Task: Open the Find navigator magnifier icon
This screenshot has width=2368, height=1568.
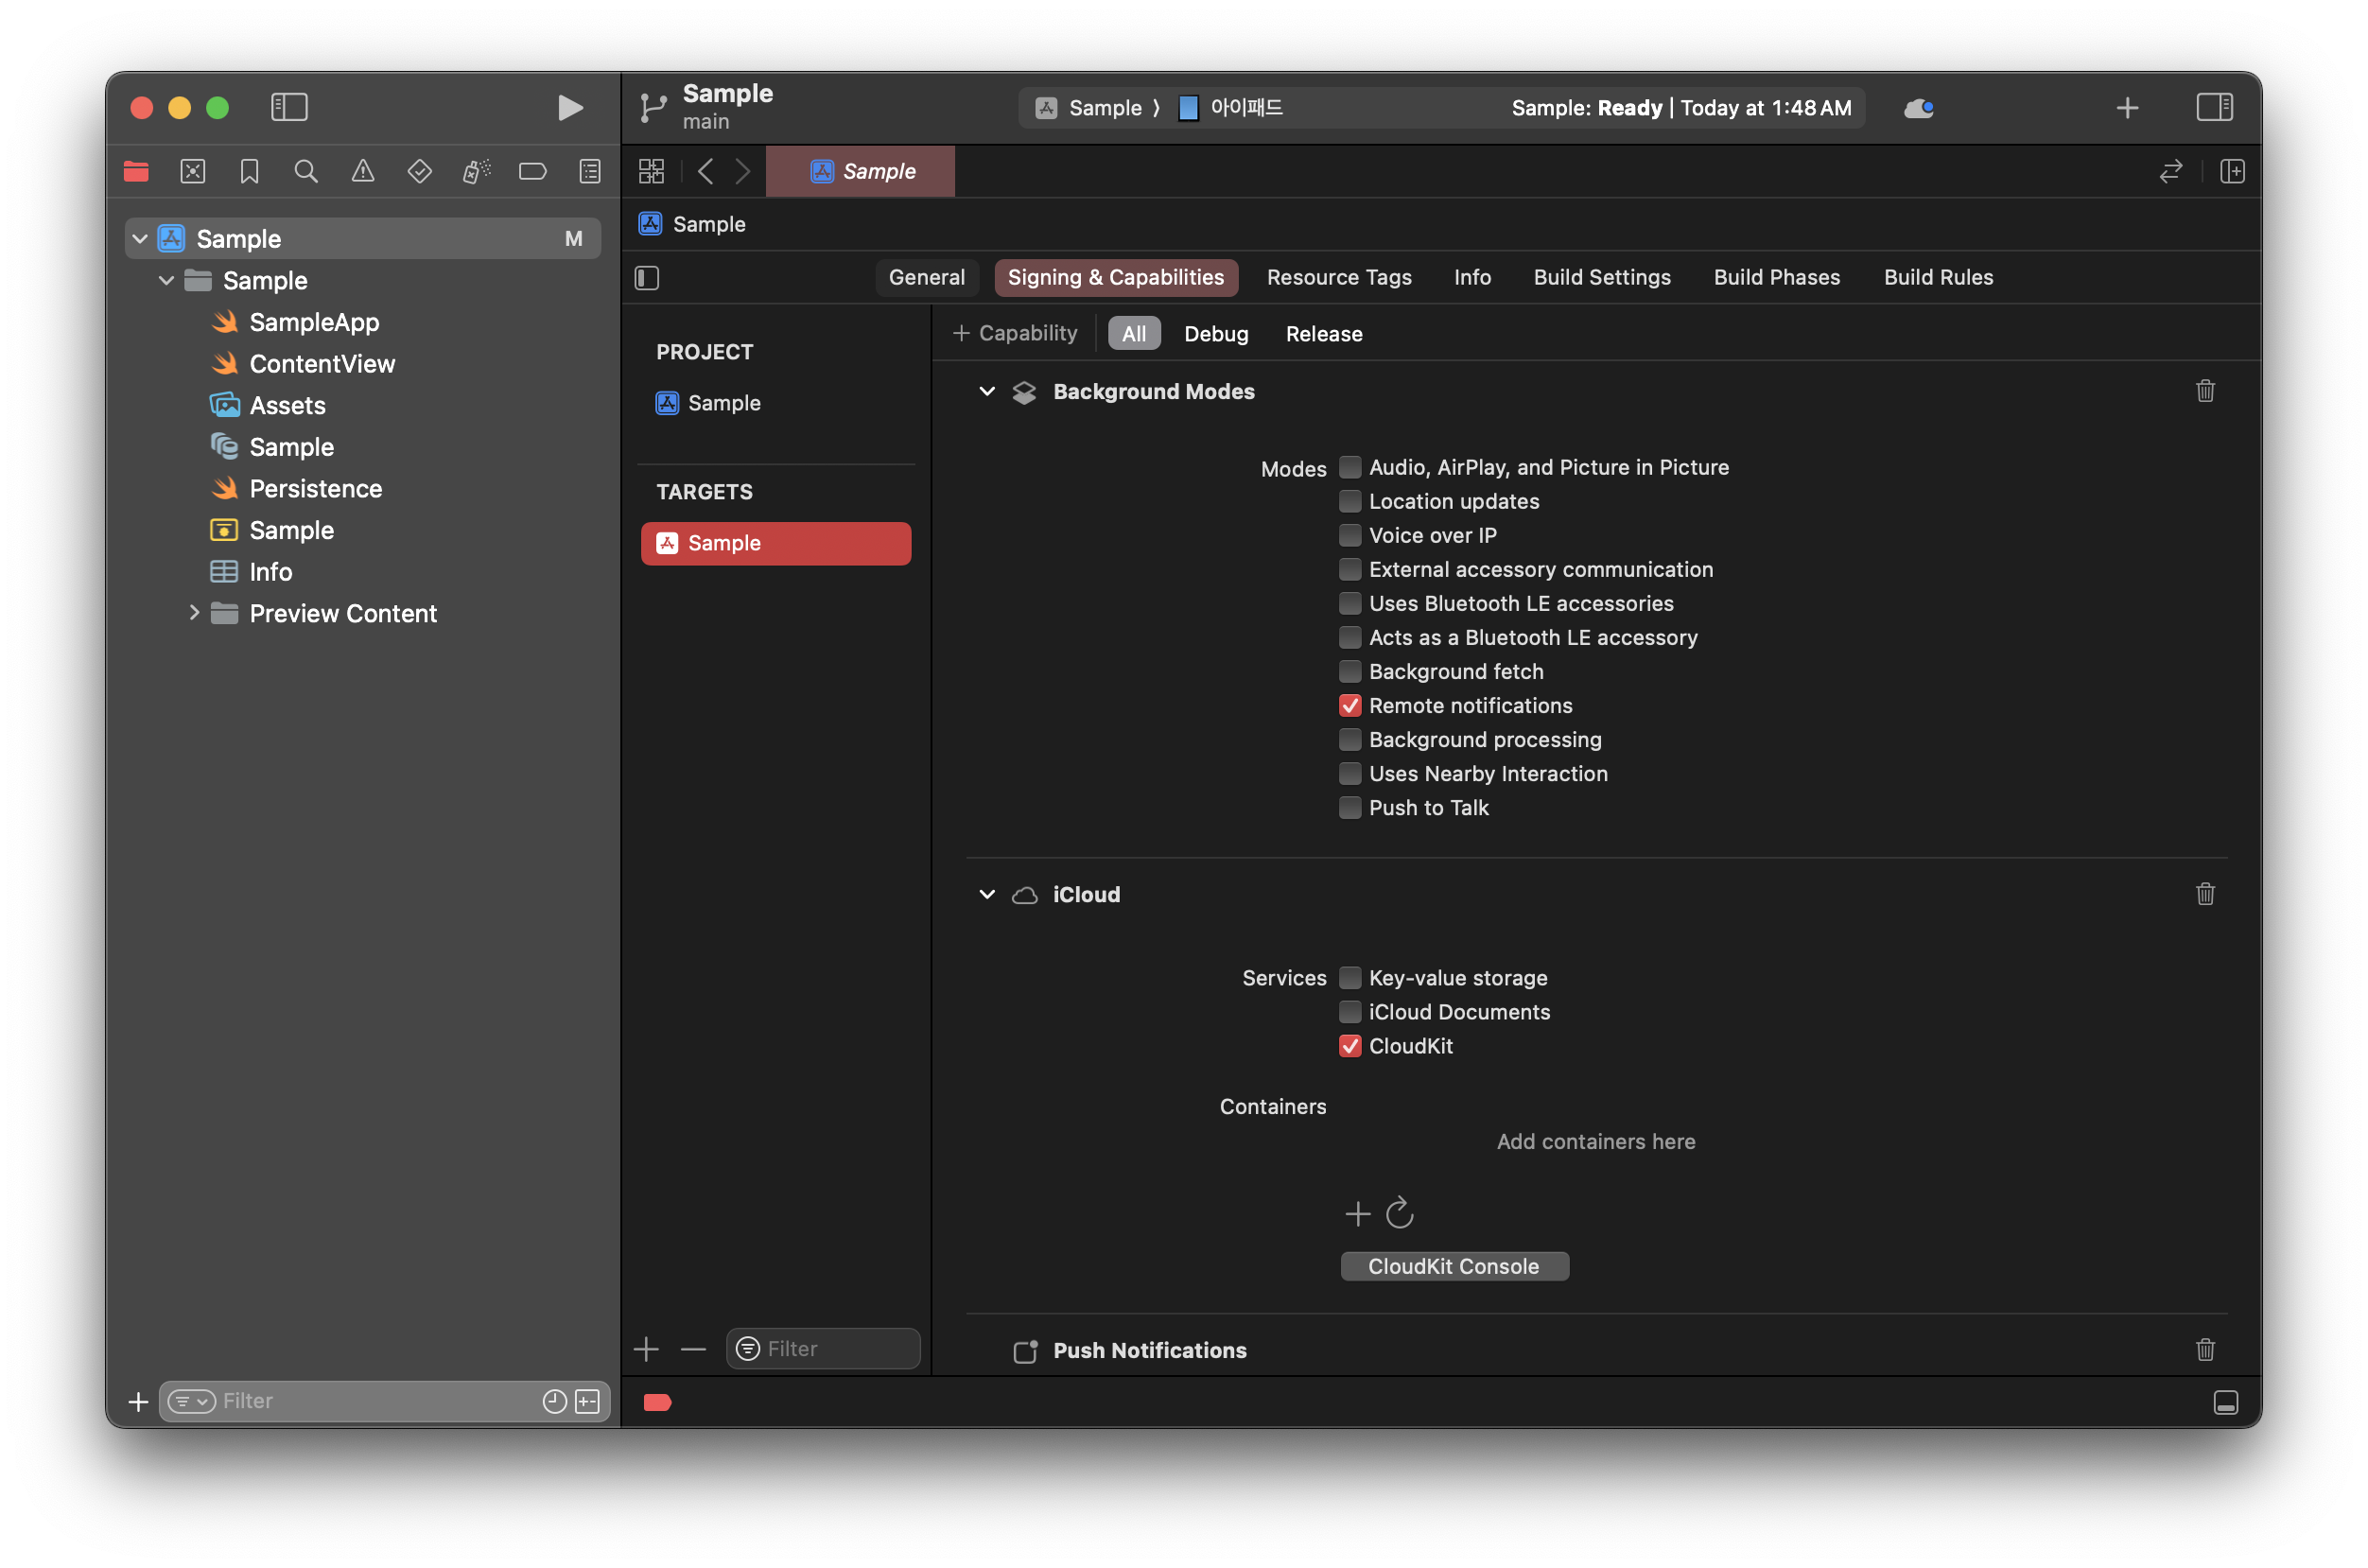Action: pos(306,171)
